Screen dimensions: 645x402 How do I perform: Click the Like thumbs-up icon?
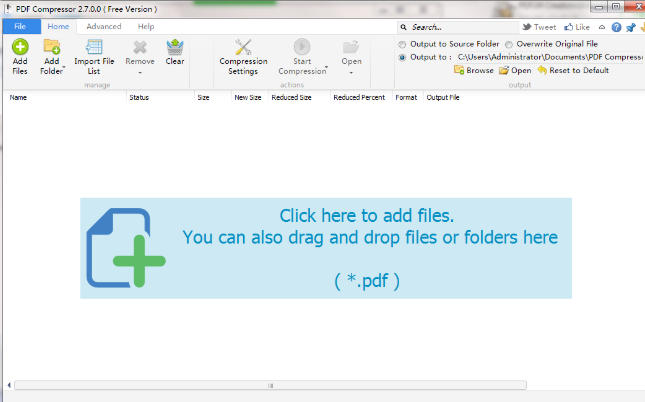(x=568, y=27)
